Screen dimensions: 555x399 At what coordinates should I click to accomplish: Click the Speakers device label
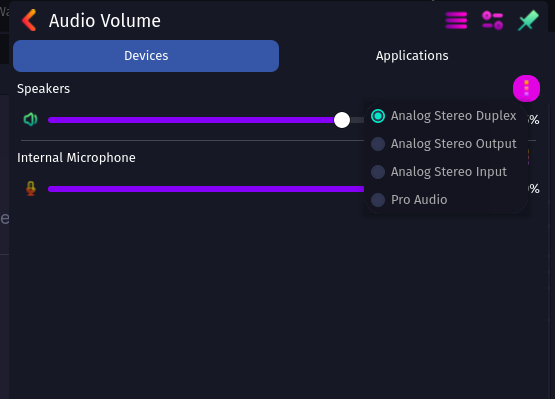pos(44,89)
